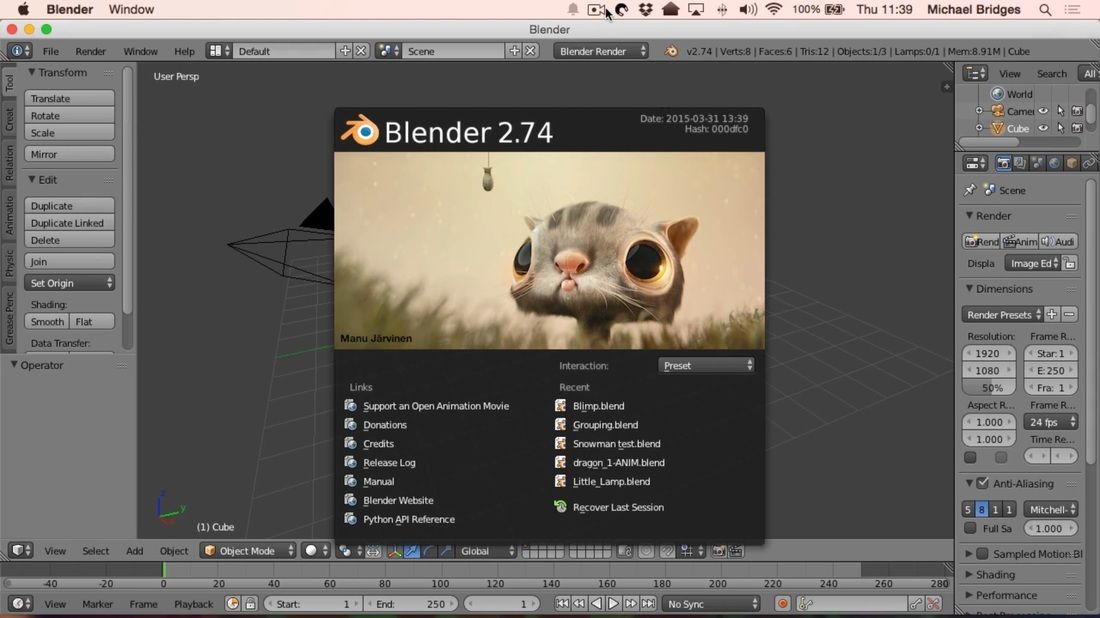1100x618 pixels.
Task: Toggle camera renderability for the Camera object
Action: point(1076,111)
